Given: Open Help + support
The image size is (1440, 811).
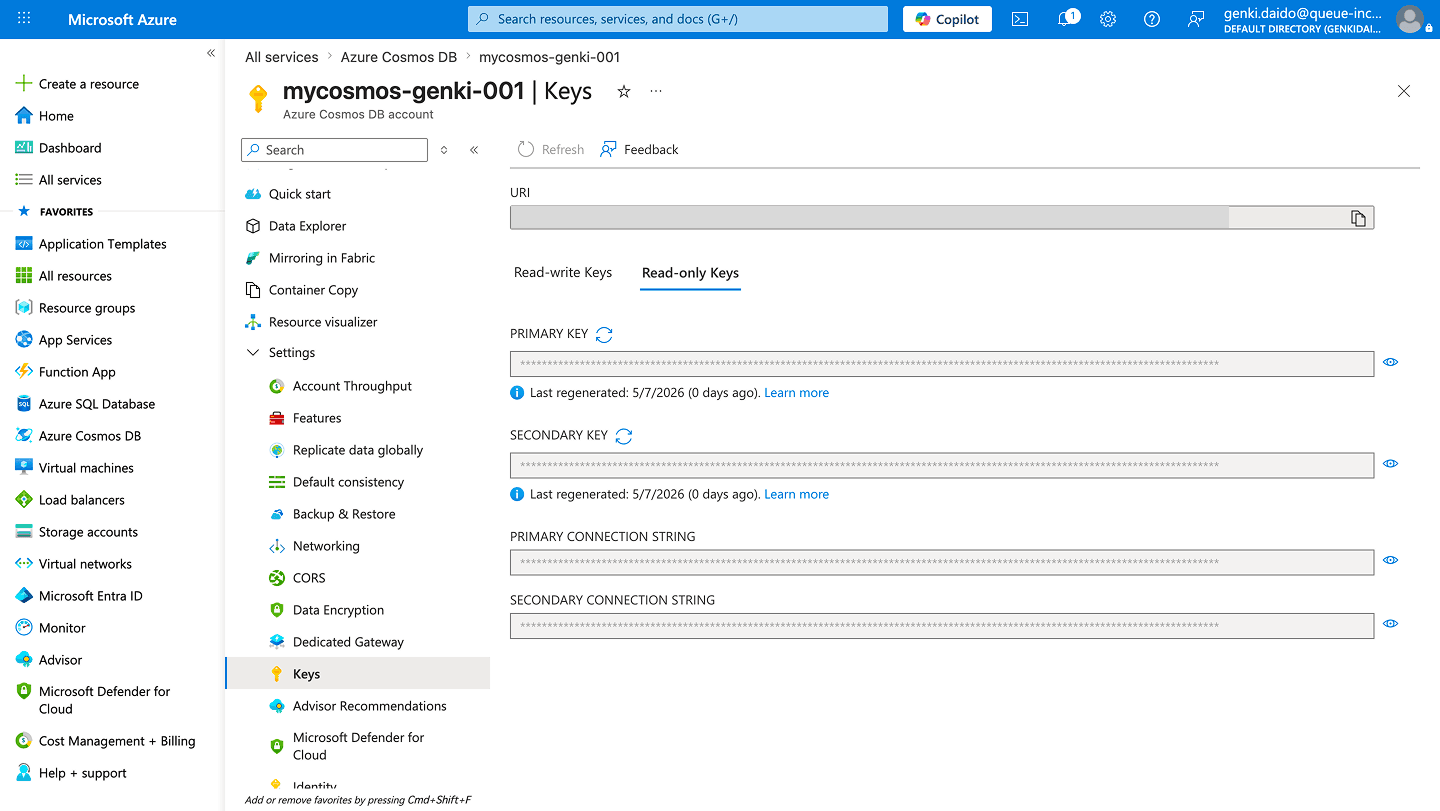Looking at the screenshot, I should pos(71,773).
